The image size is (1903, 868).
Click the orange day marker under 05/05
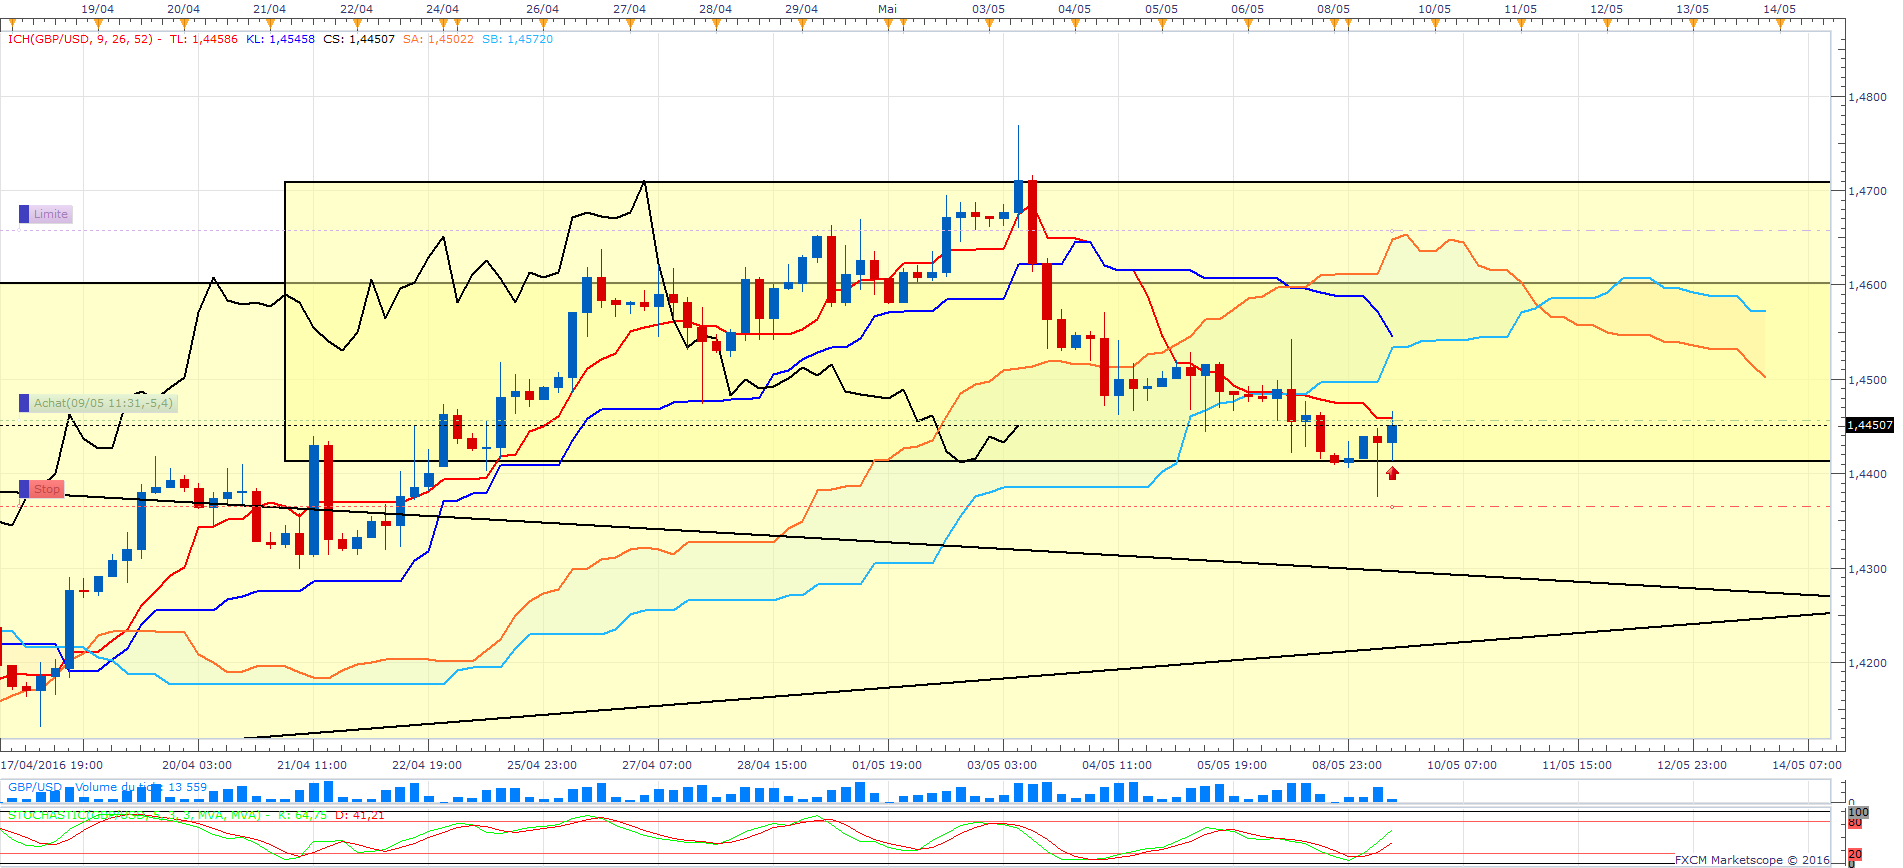tap(1161, 26)
